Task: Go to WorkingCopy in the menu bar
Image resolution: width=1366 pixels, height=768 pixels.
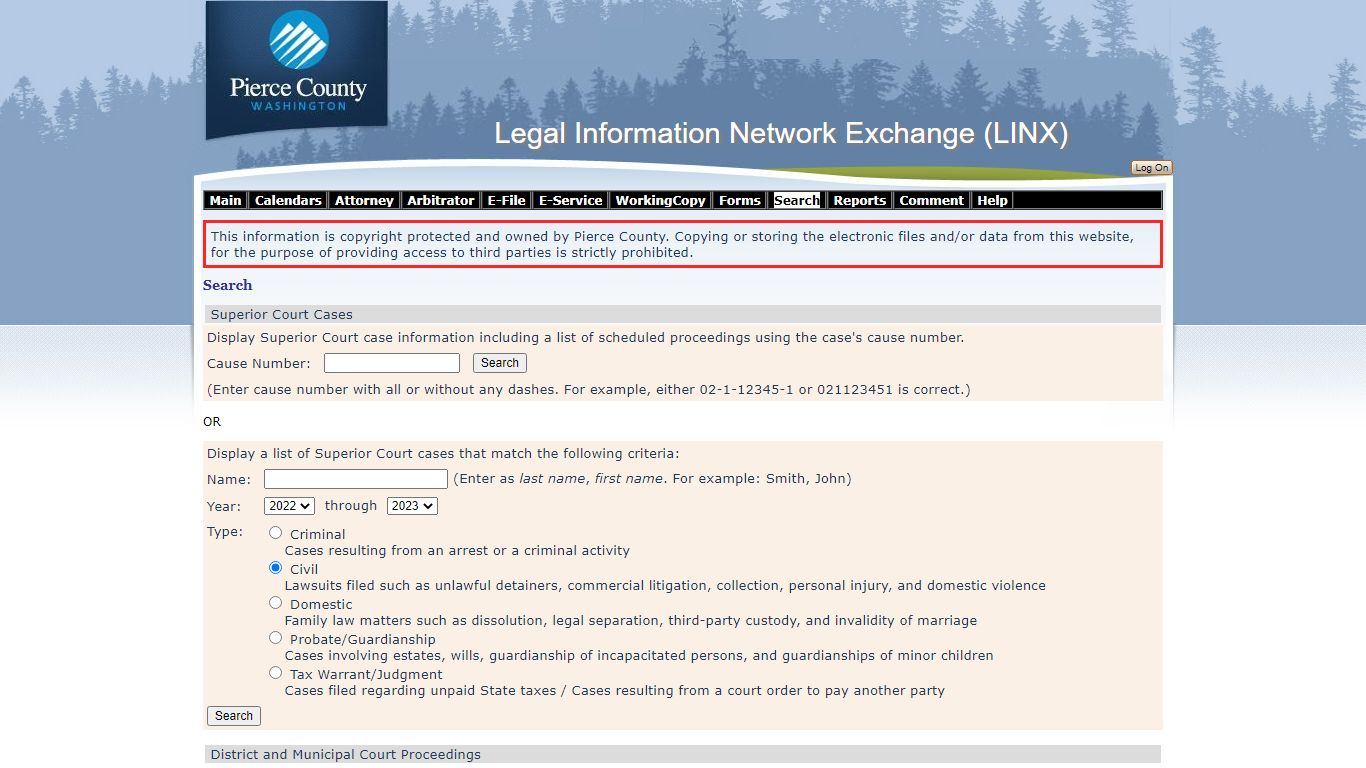Action: [x=660, y=200]
